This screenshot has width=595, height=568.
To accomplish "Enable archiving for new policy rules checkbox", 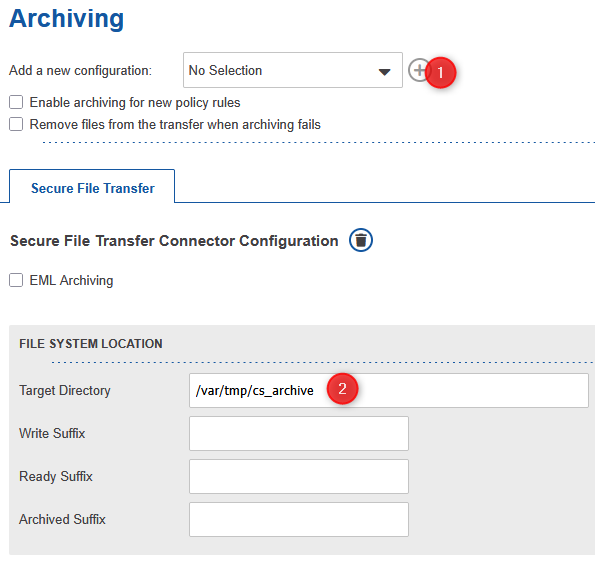I will [x=16, y=102].
